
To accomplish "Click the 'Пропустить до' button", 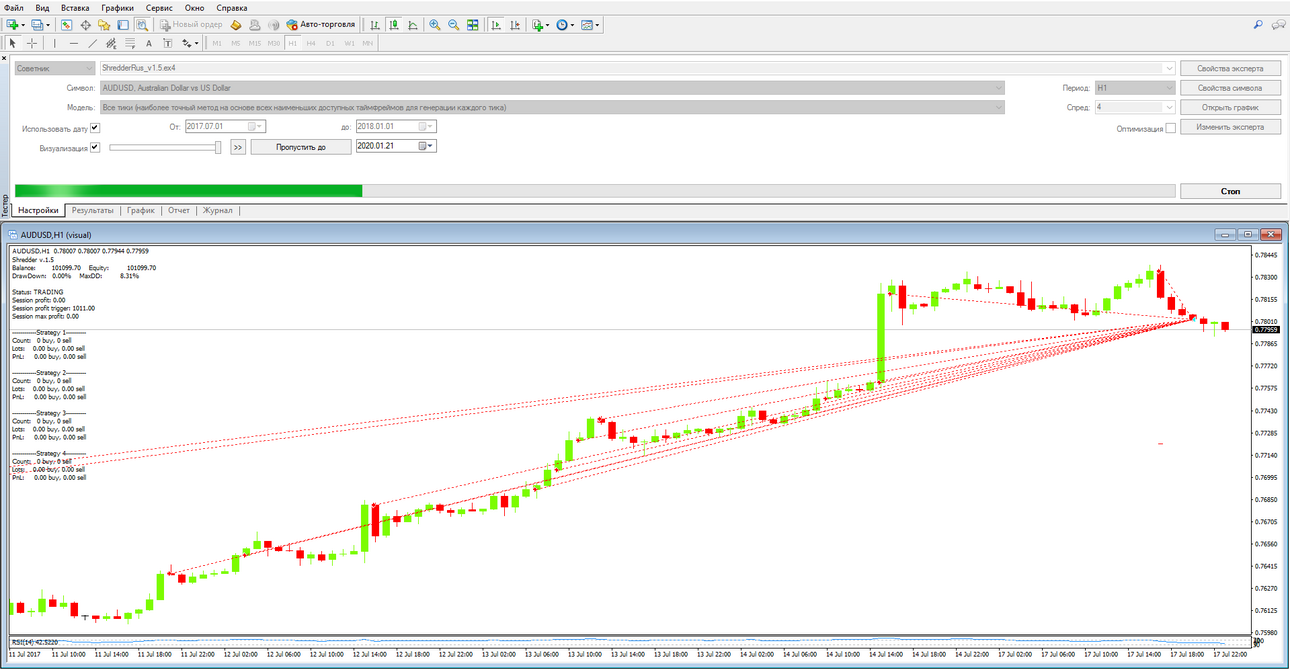I will click(301, 146).
